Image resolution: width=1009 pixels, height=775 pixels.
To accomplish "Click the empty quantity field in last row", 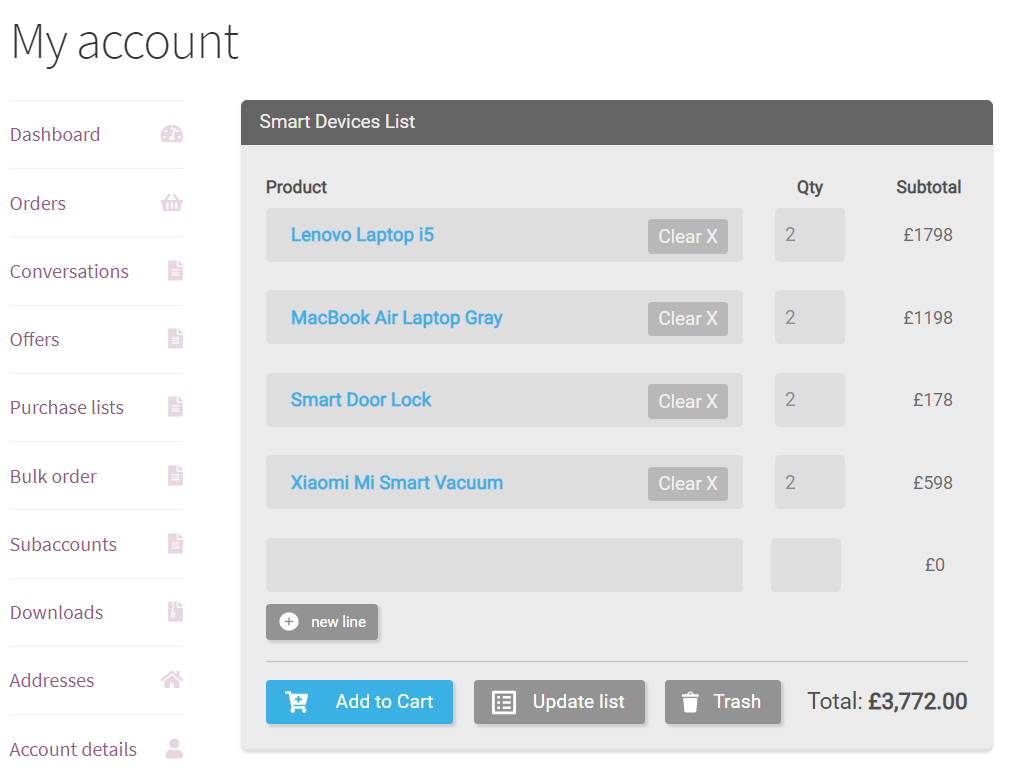I will click(x=806, y=565).
